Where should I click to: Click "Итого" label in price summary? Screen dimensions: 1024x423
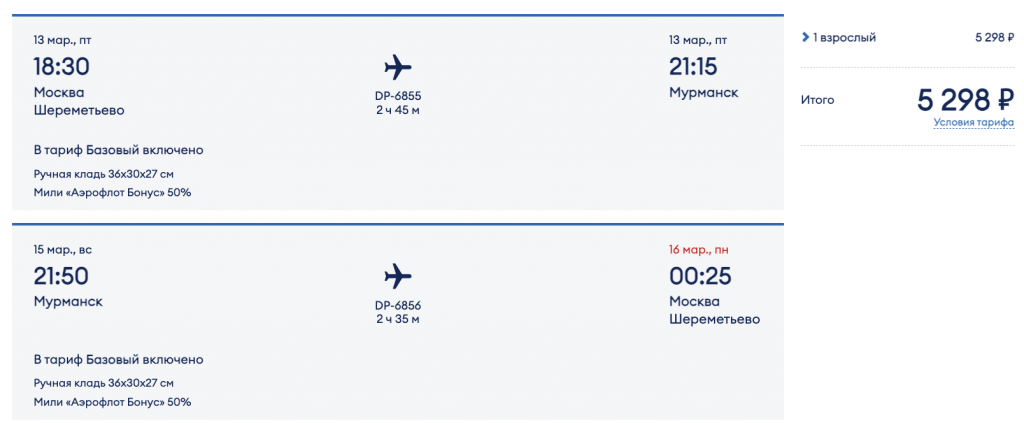pos(817,100)
